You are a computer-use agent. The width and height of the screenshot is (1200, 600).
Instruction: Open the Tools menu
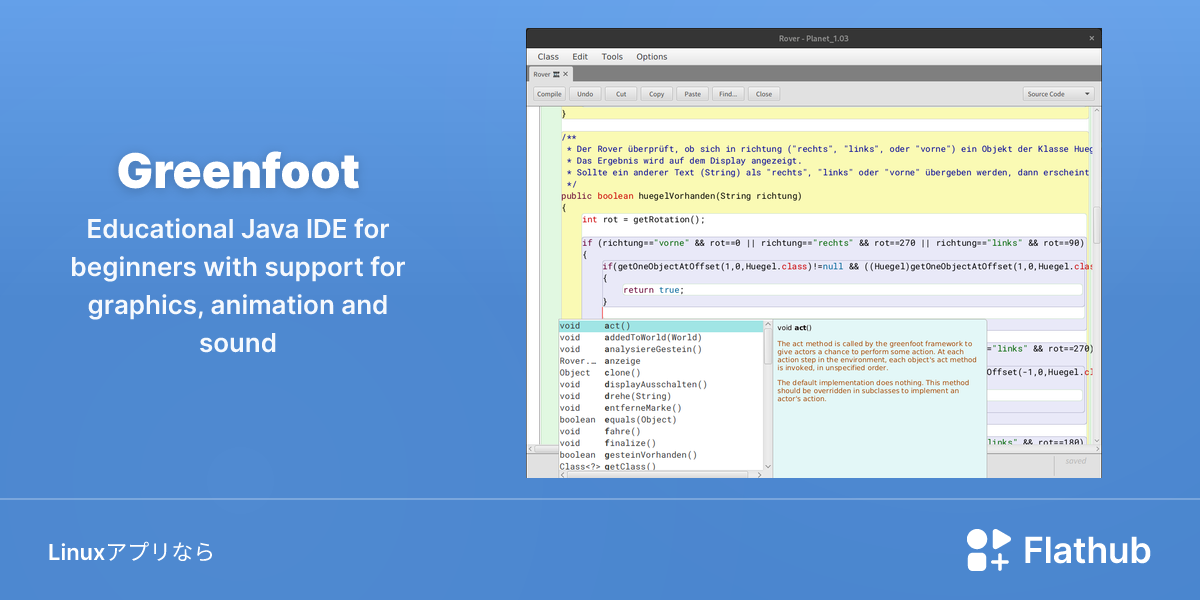[x=612, y=57]
